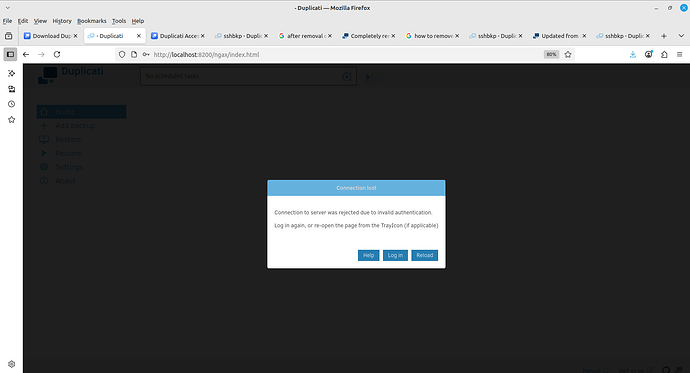Open sidebar settings gear icon
Image resolution: width=690 pixels, height=373 pixels.
point(11,364)
